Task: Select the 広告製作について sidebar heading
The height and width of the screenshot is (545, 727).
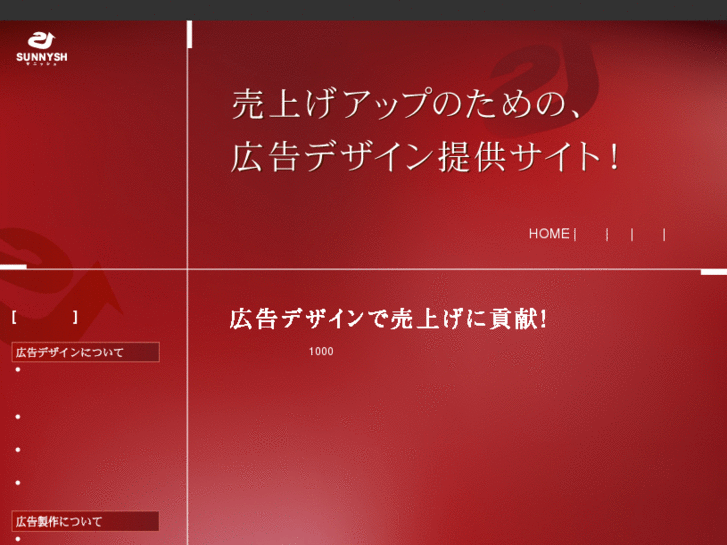Action: tap(85, 521)
